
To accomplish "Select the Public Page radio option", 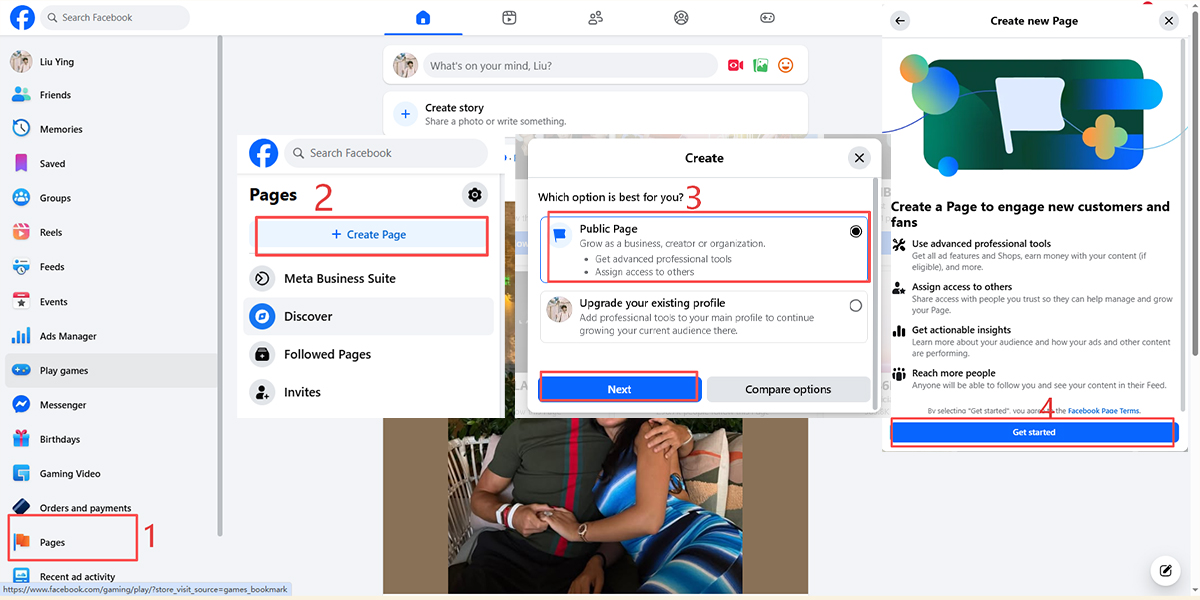I will (855, 231).
